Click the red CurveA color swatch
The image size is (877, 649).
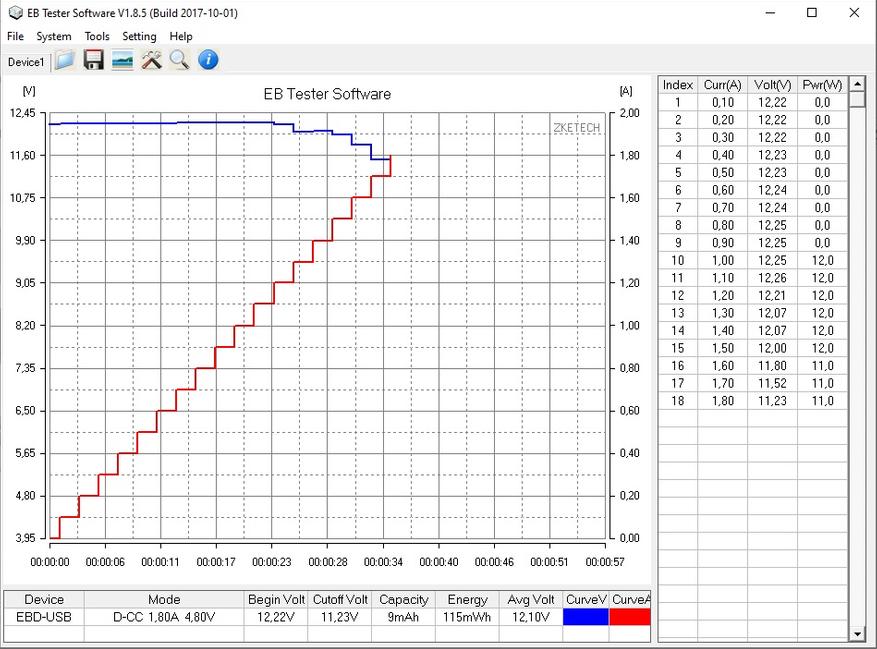point(630,617)
